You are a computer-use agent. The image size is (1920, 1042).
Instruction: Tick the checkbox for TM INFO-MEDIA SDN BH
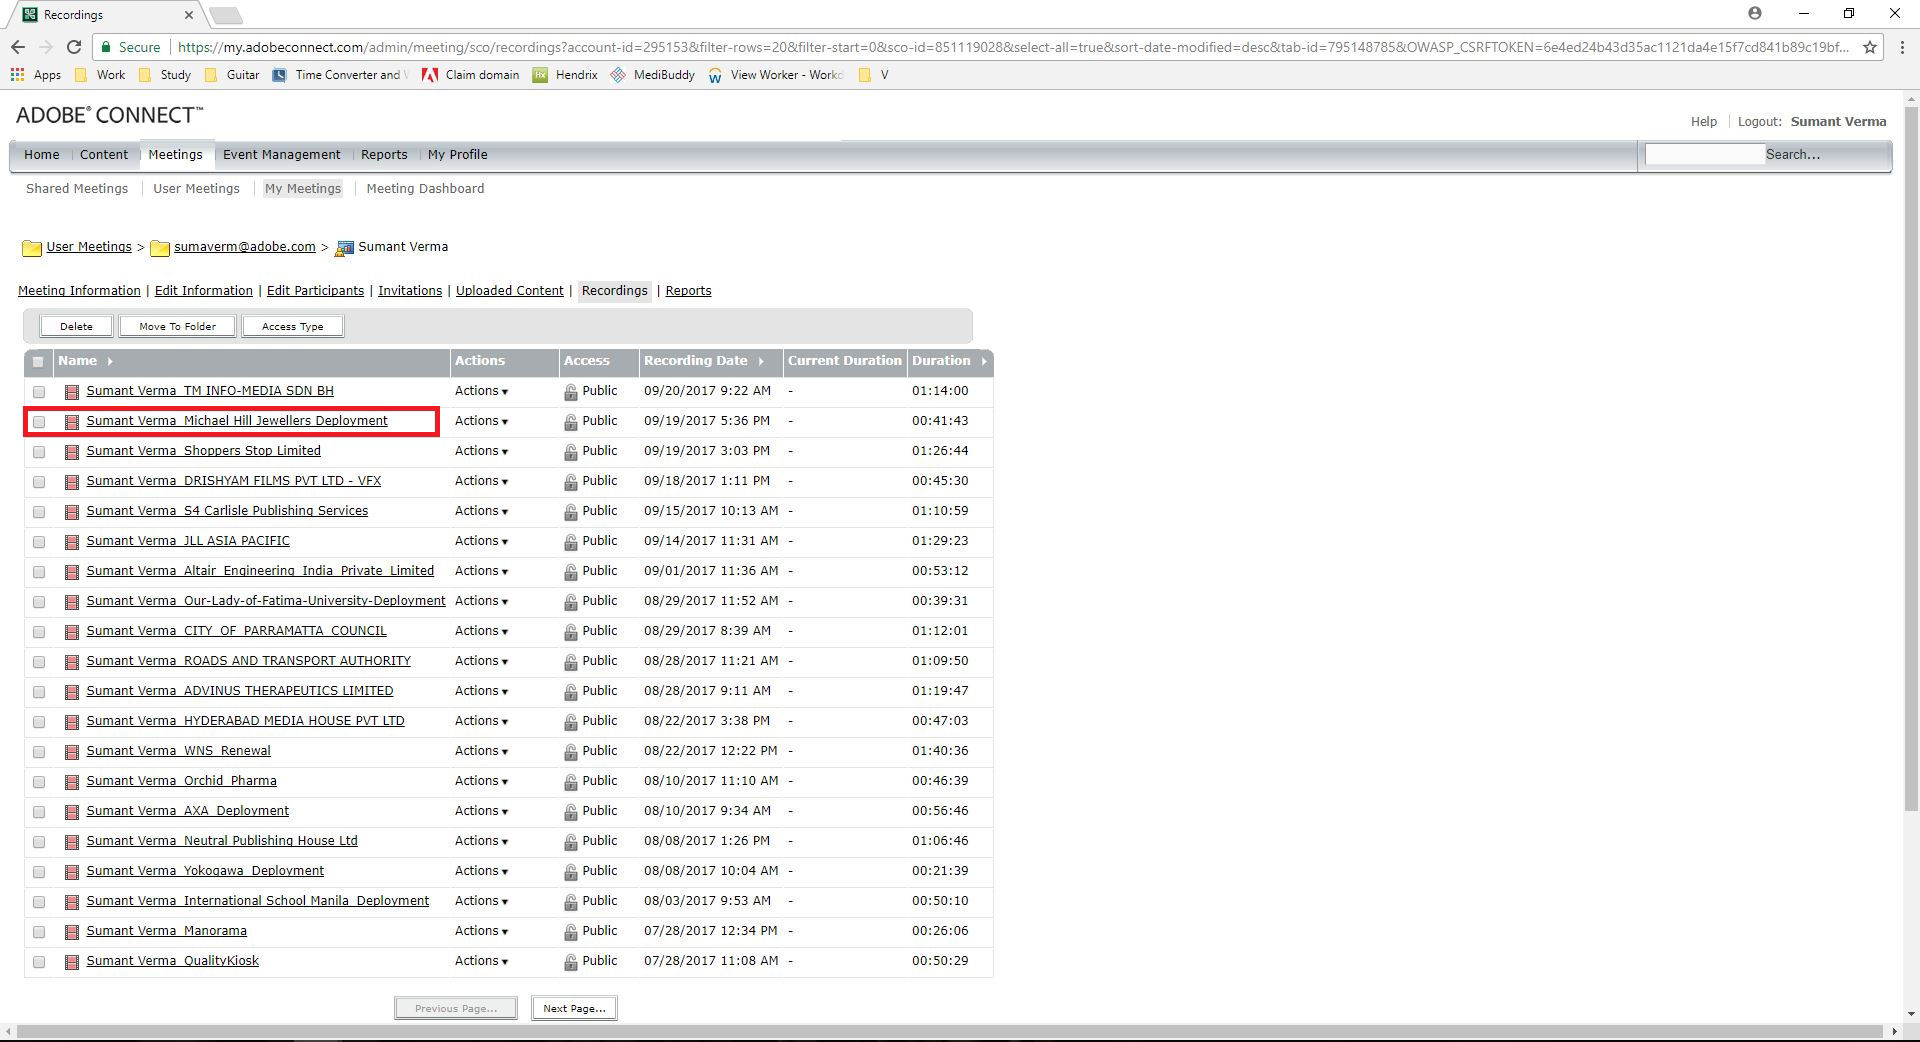(x=39, y=392)
